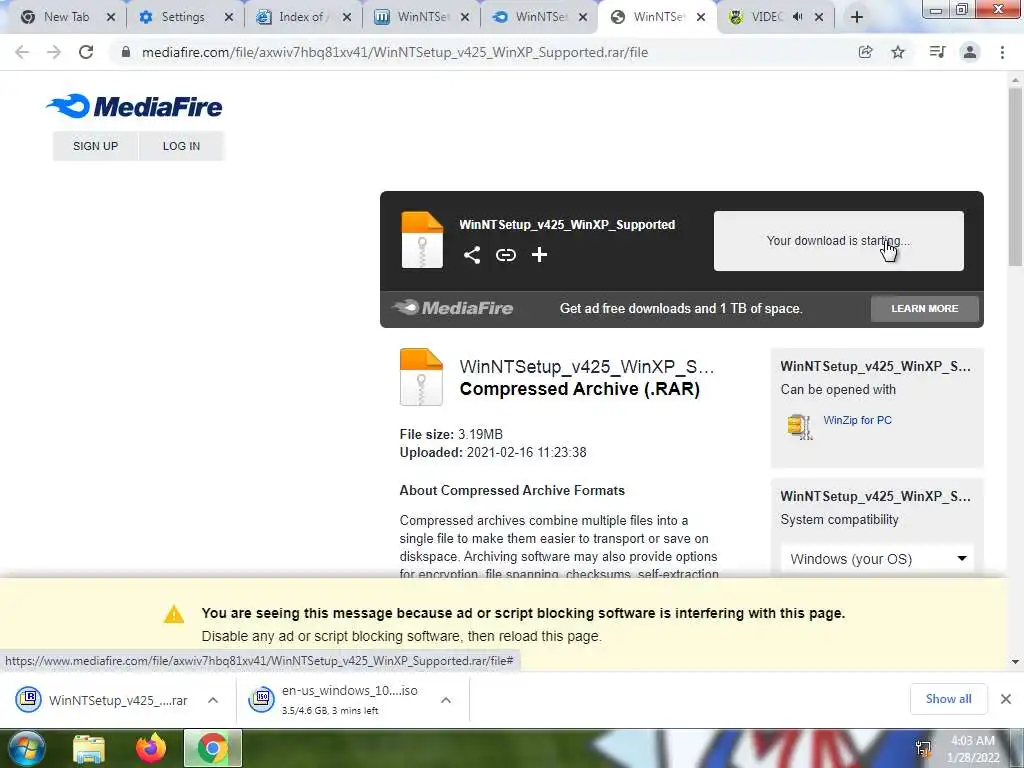Click Show all downloads
The height and width of the screenshot is (768, 1024).
click(948, 699)
